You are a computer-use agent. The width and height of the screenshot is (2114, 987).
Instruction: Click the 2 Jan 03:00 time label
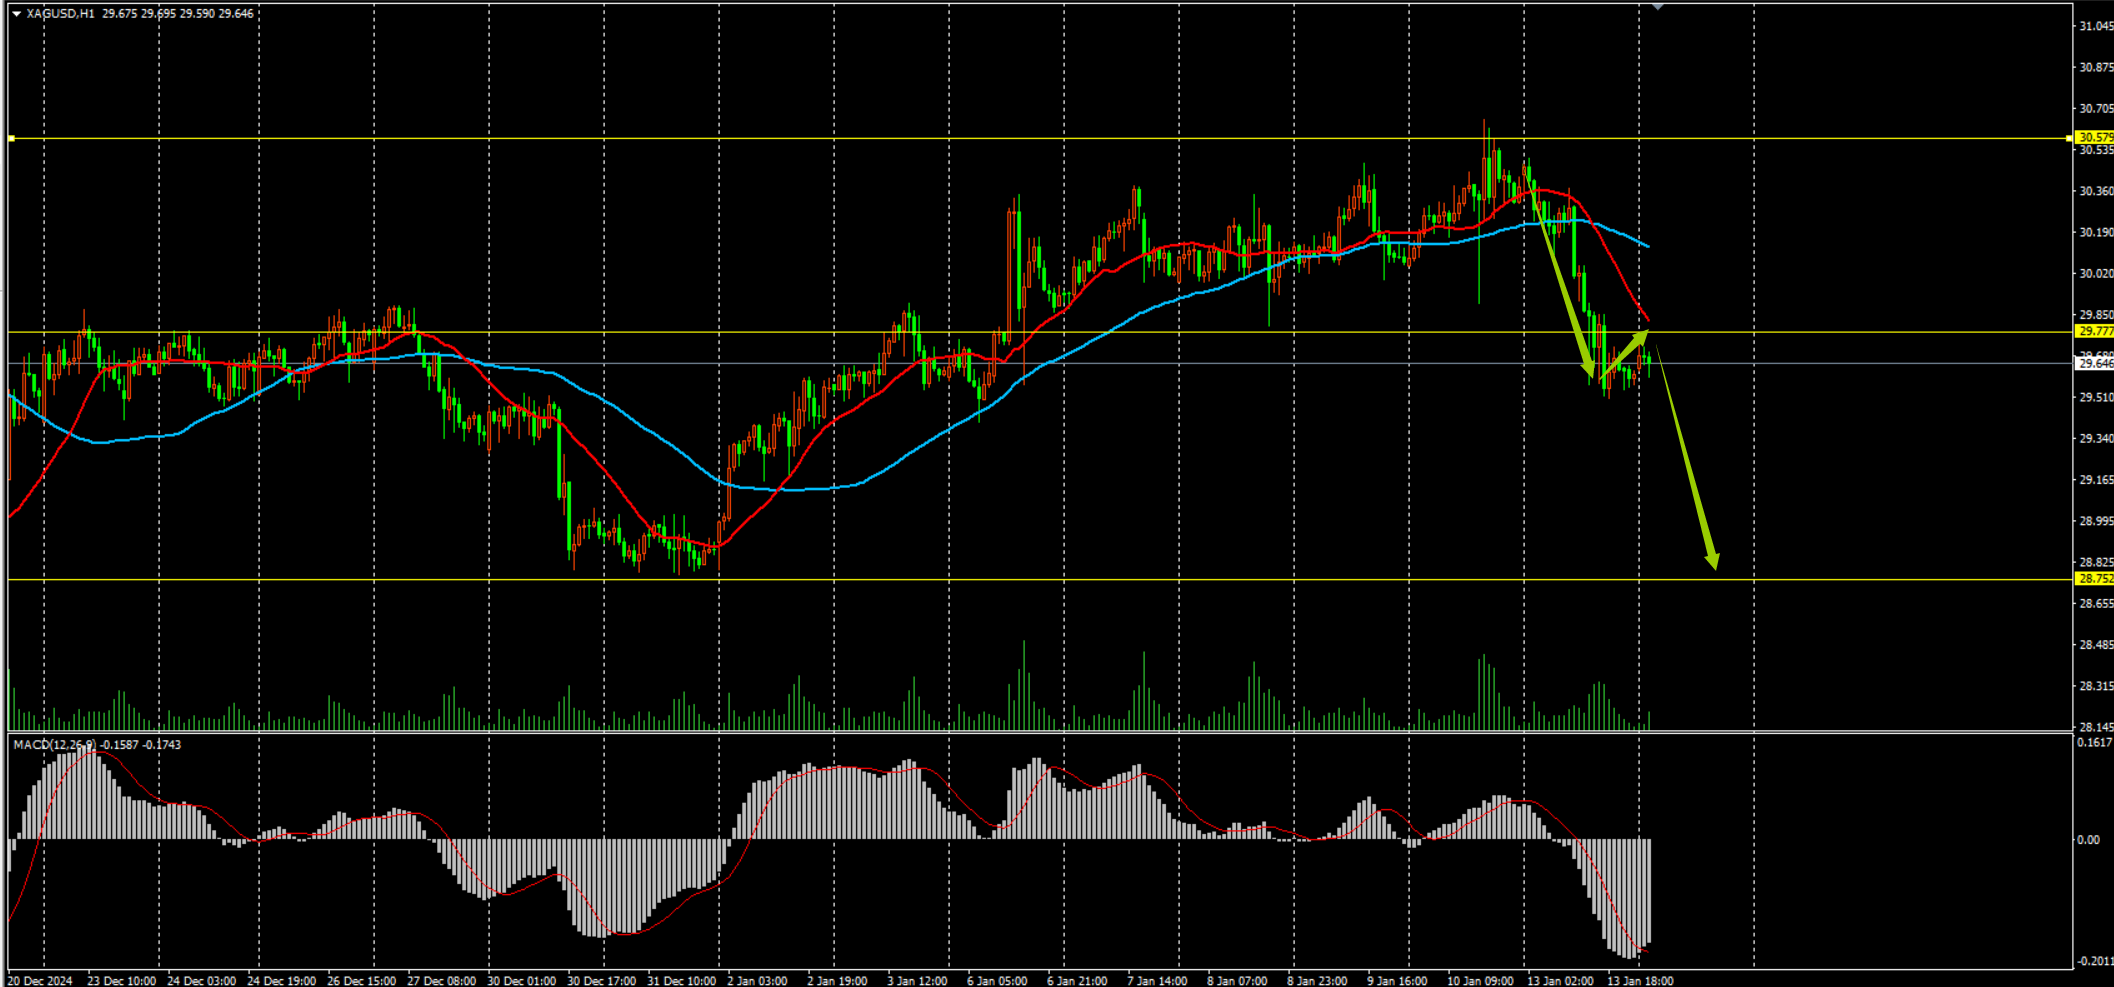(757, 981)
